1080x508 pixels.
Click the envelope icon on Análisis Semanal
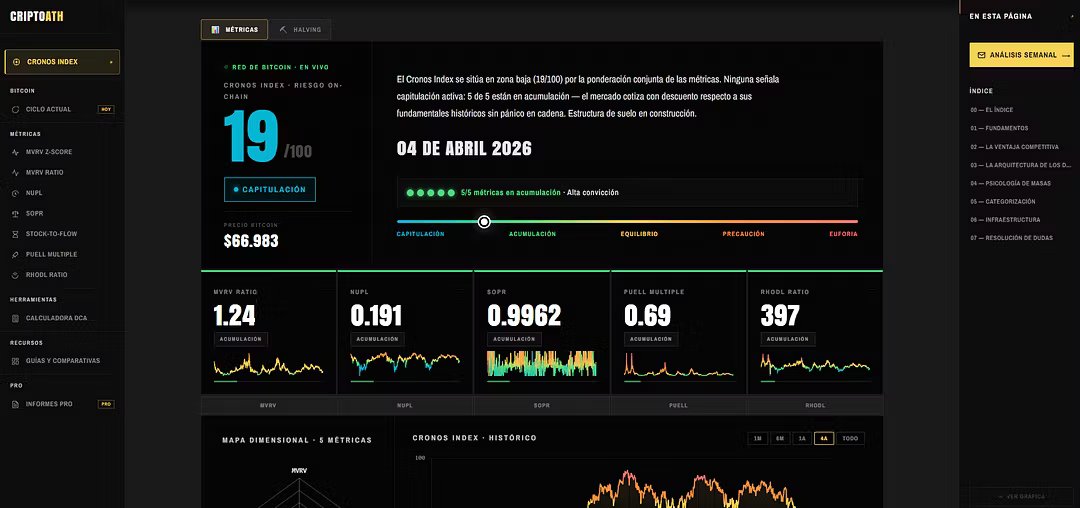(x=982, y=55)
